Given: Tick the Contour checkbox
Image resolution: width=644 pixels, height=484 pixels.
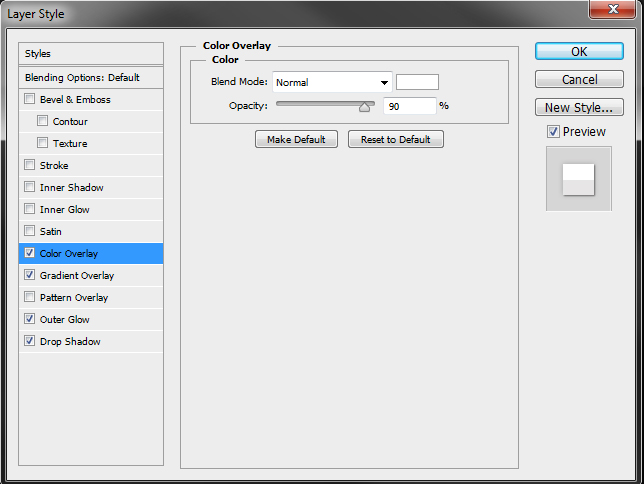Looking at the screenshot, I should click(x=42, y=121).
